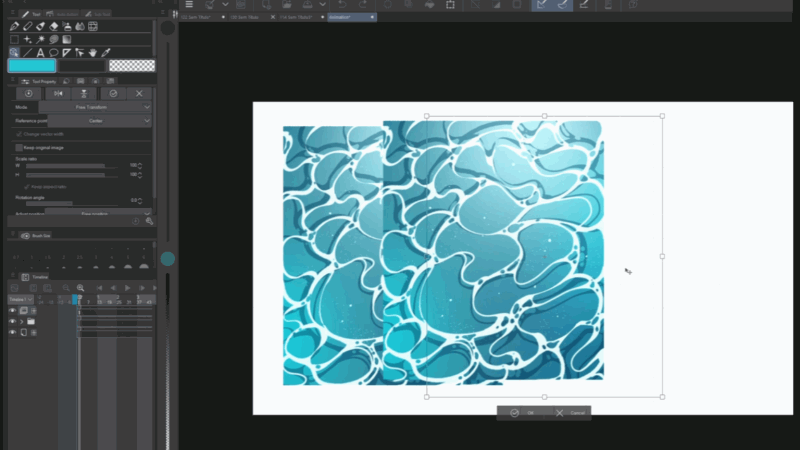The image size is (800, 450).
Task: Select the Eyedropper tool
Action: (x=105, y=52)
